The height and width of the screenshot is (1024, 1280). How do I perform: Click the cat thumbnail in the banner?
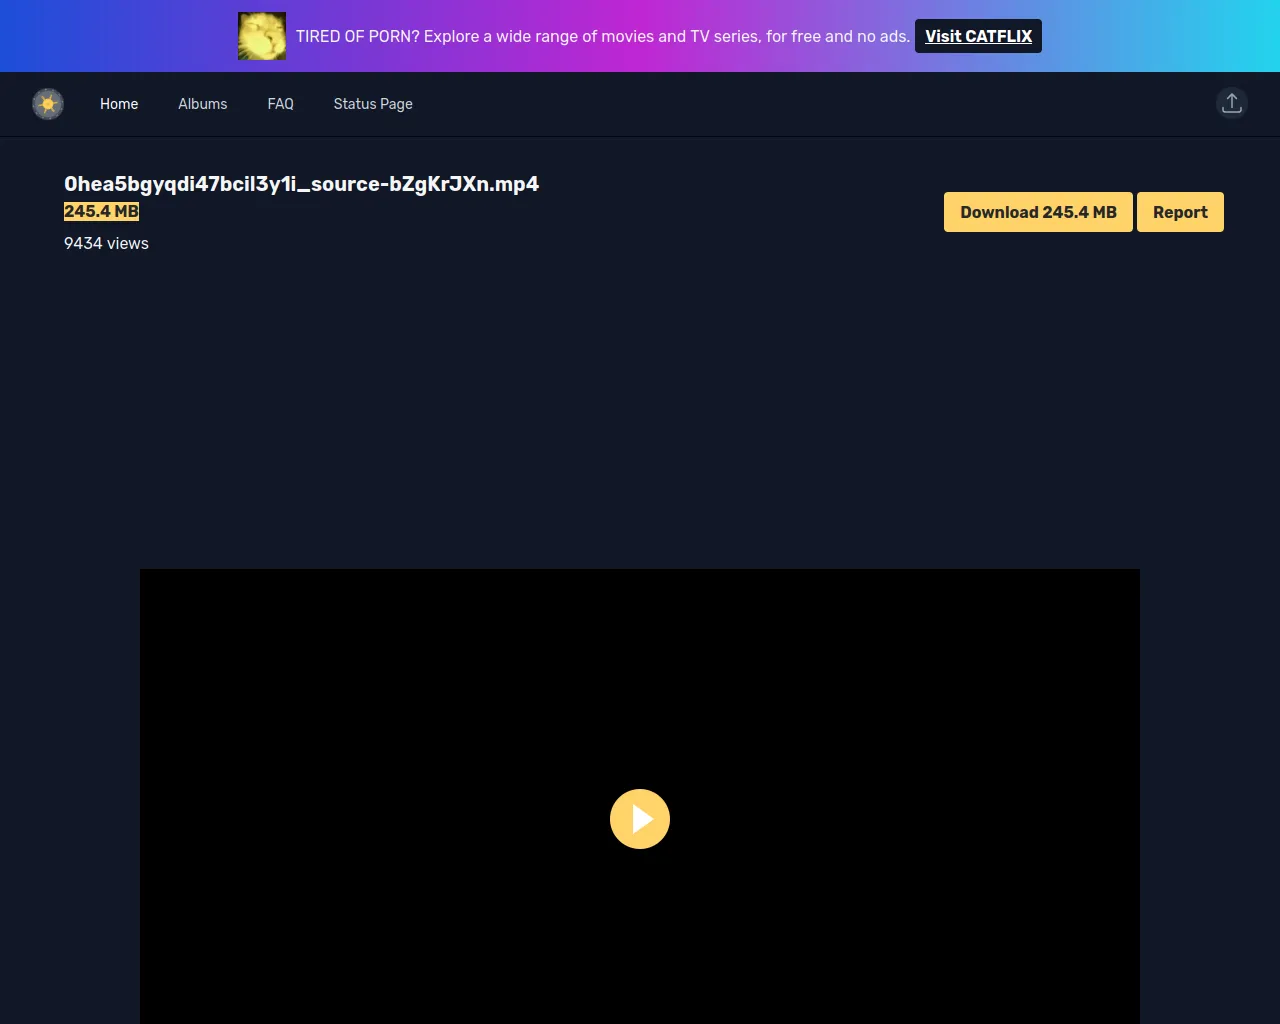point(262,36)
